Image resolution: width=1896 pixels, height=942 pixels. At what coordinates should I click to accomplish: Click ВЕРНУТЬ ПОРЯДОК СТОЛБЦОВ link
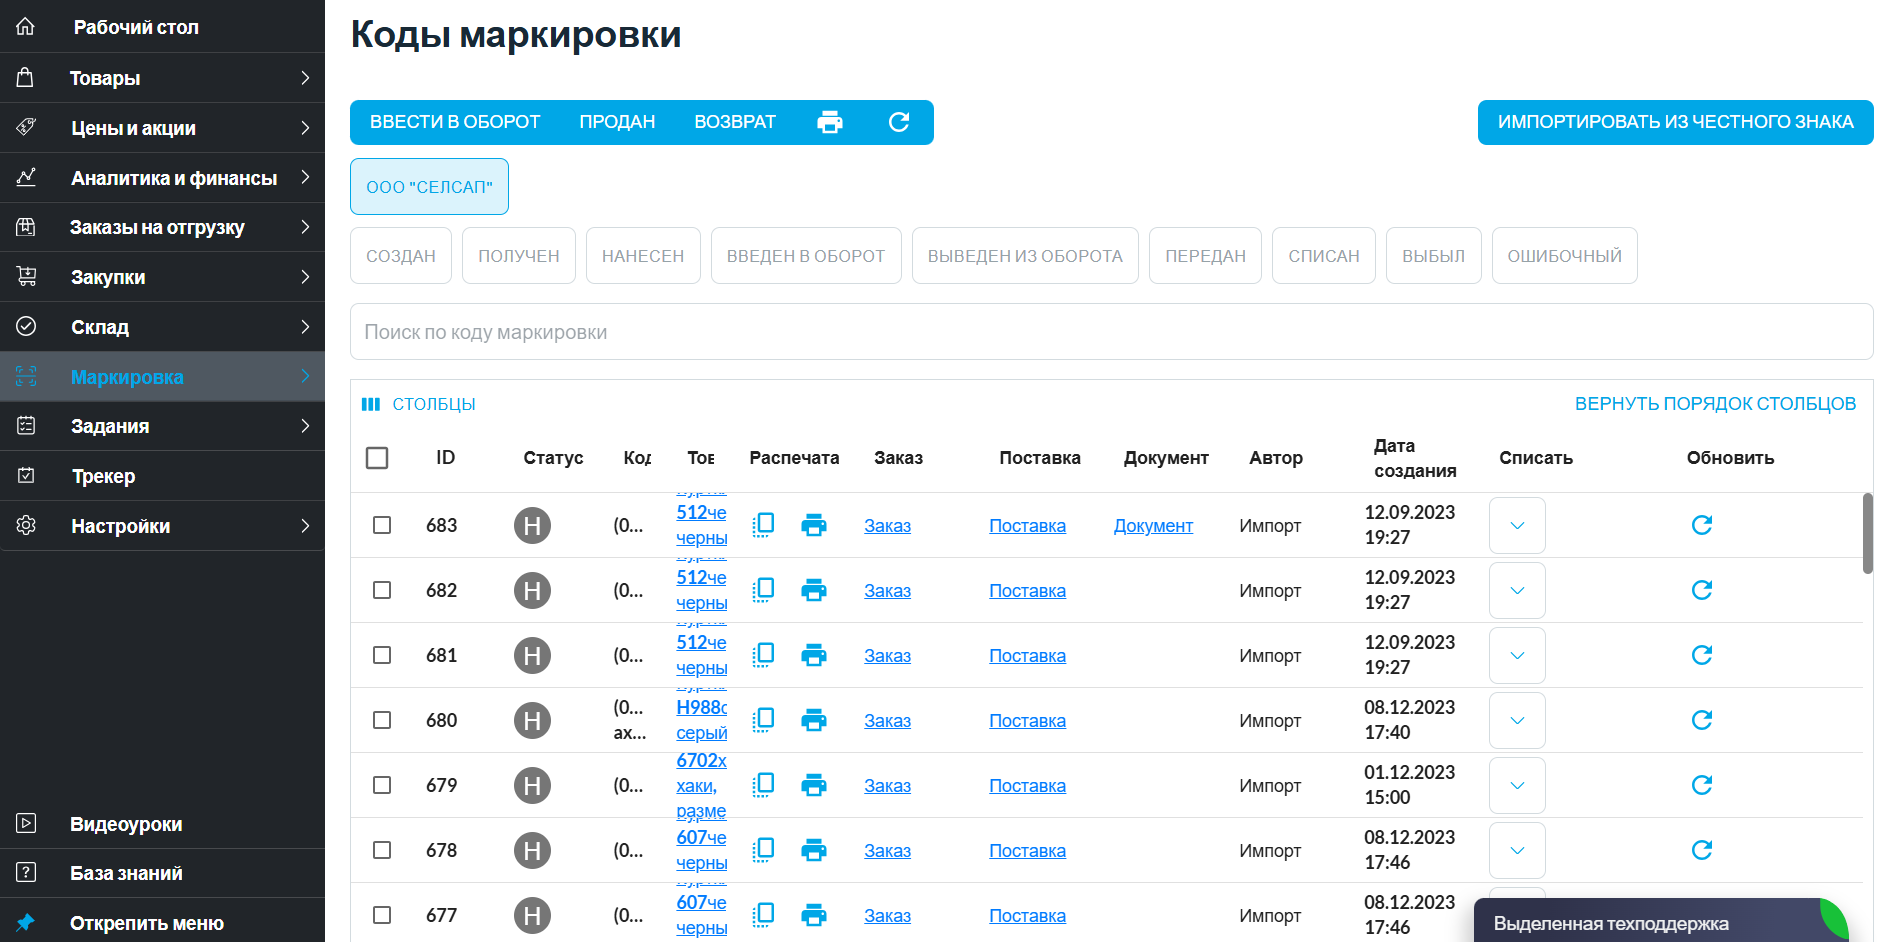tap(1715, 404)
